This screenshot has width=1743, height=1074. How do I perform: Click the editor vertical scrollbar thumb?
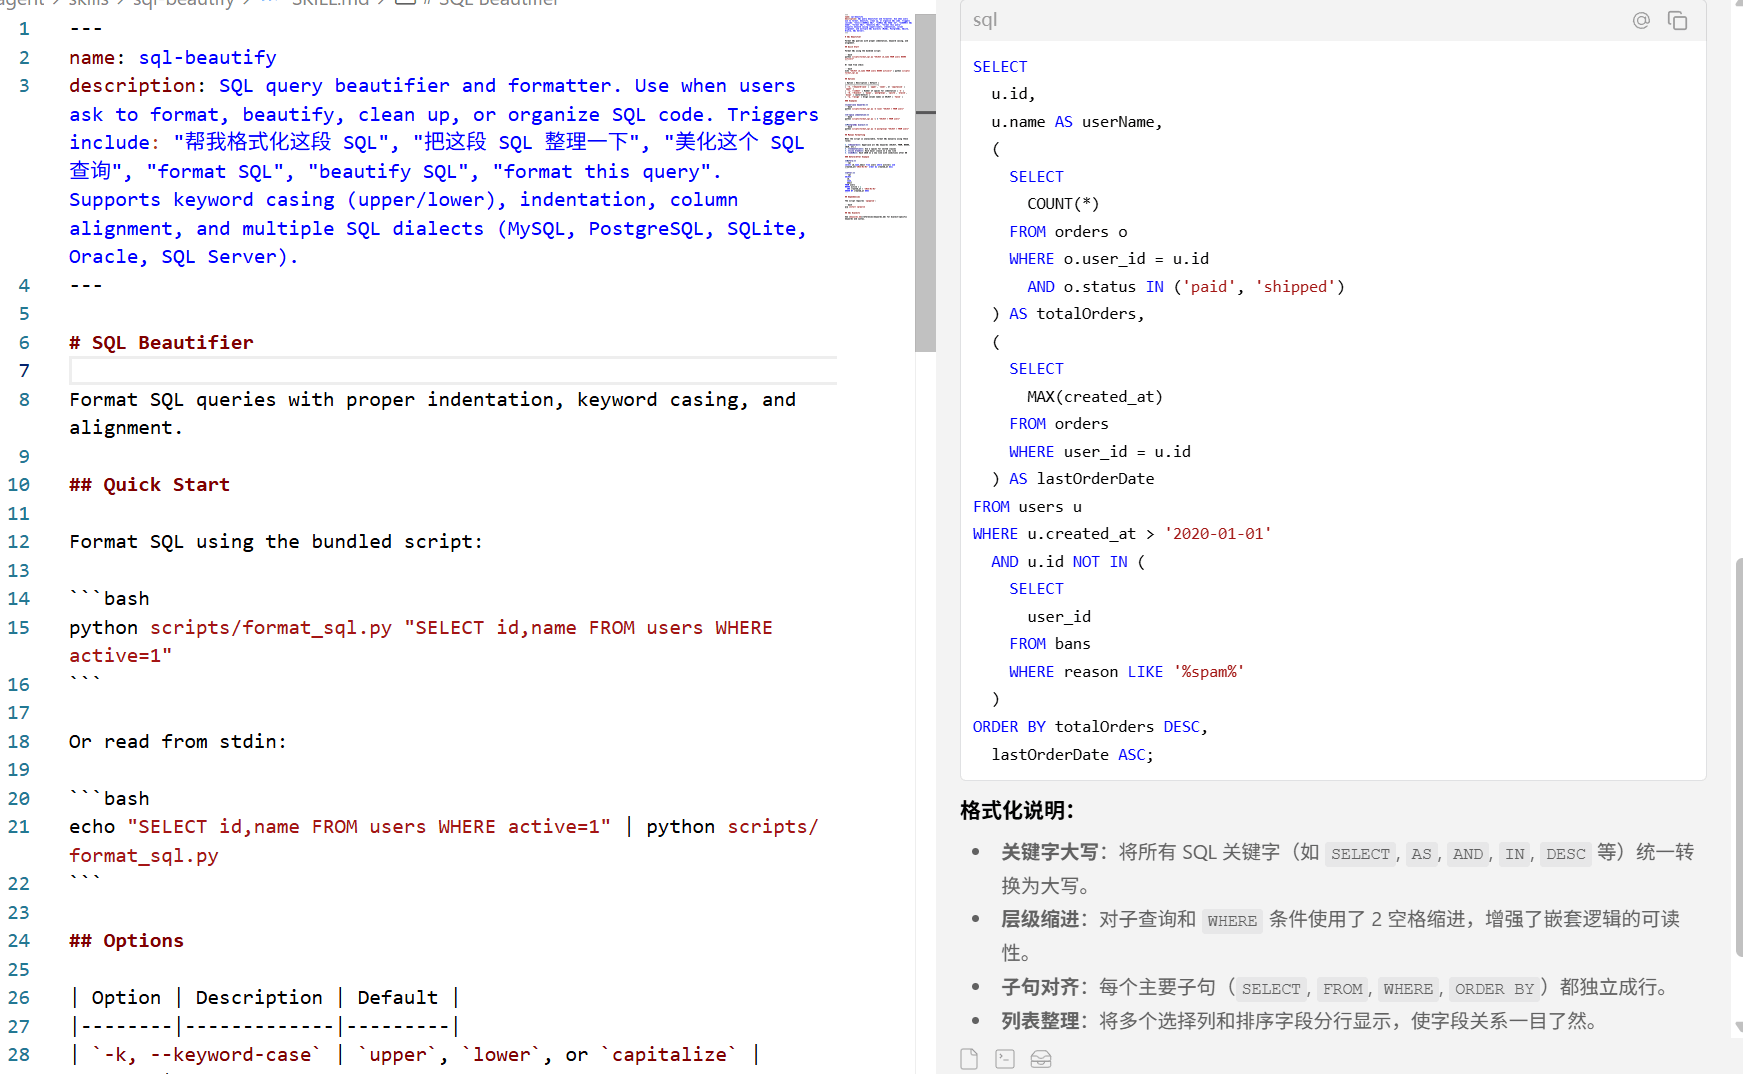click(x=925, y=180)
